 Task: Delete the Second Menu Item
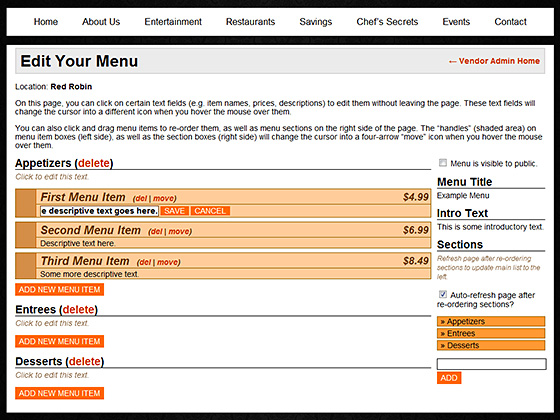point(156,232)
